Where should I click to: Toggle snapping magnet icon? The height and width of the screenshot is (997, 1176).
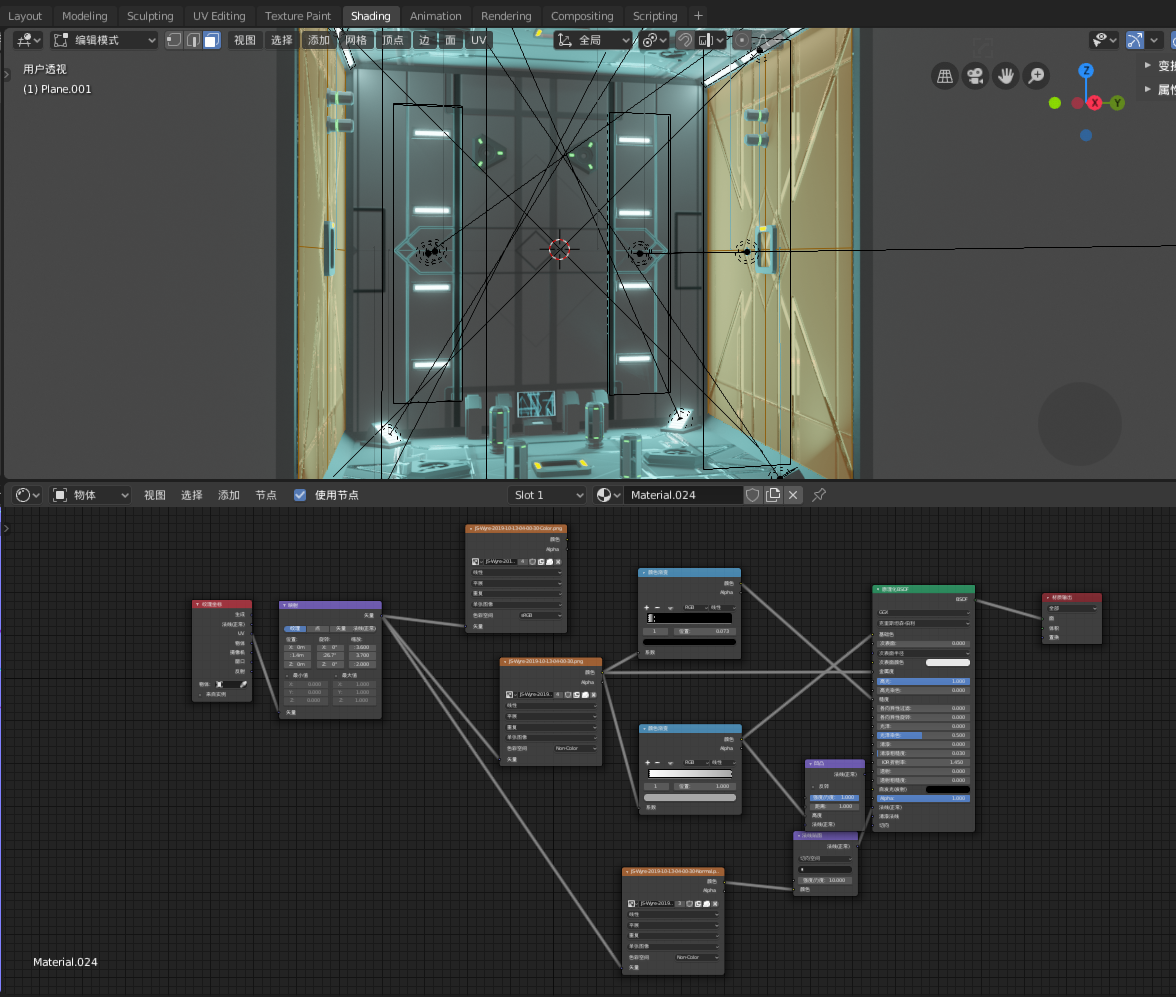[685, 41]
